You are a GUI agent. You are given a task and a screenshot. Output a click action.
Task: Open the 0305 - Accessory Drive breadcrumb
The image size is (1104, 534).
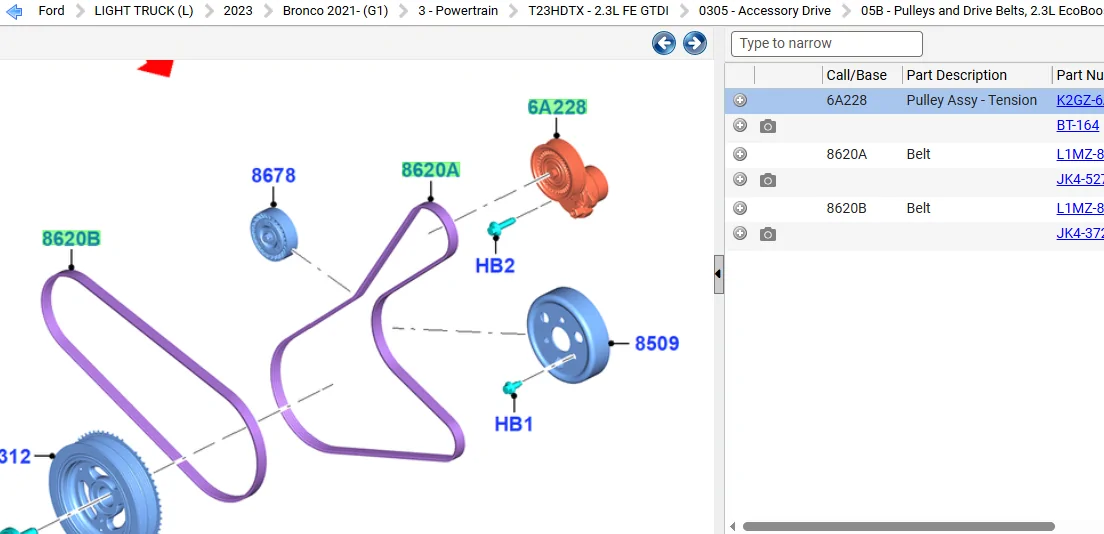point(764,11)
